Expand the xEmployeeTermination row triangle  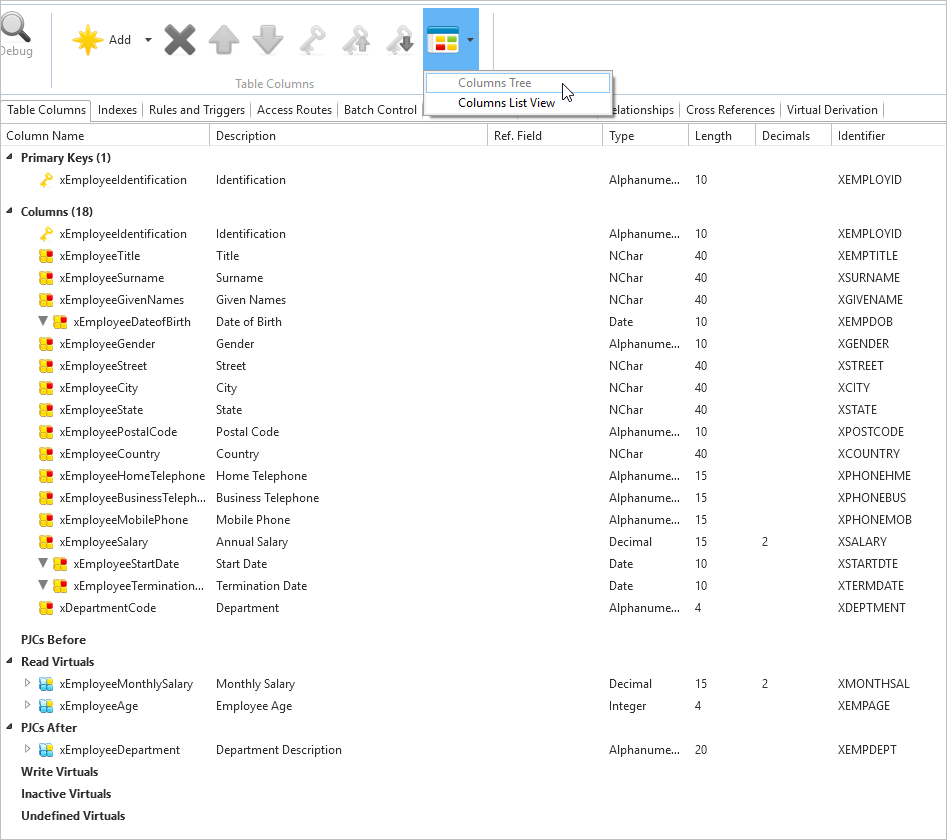click(x=43, y=585)
